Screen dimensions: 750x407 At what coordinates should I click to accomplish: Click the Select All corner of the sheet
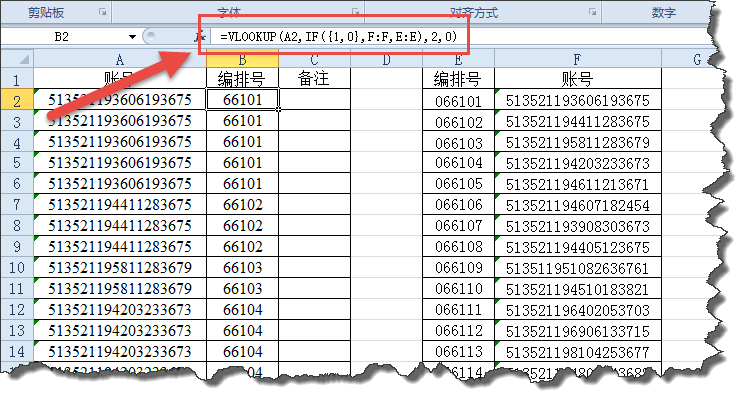[x=17, y=59]
